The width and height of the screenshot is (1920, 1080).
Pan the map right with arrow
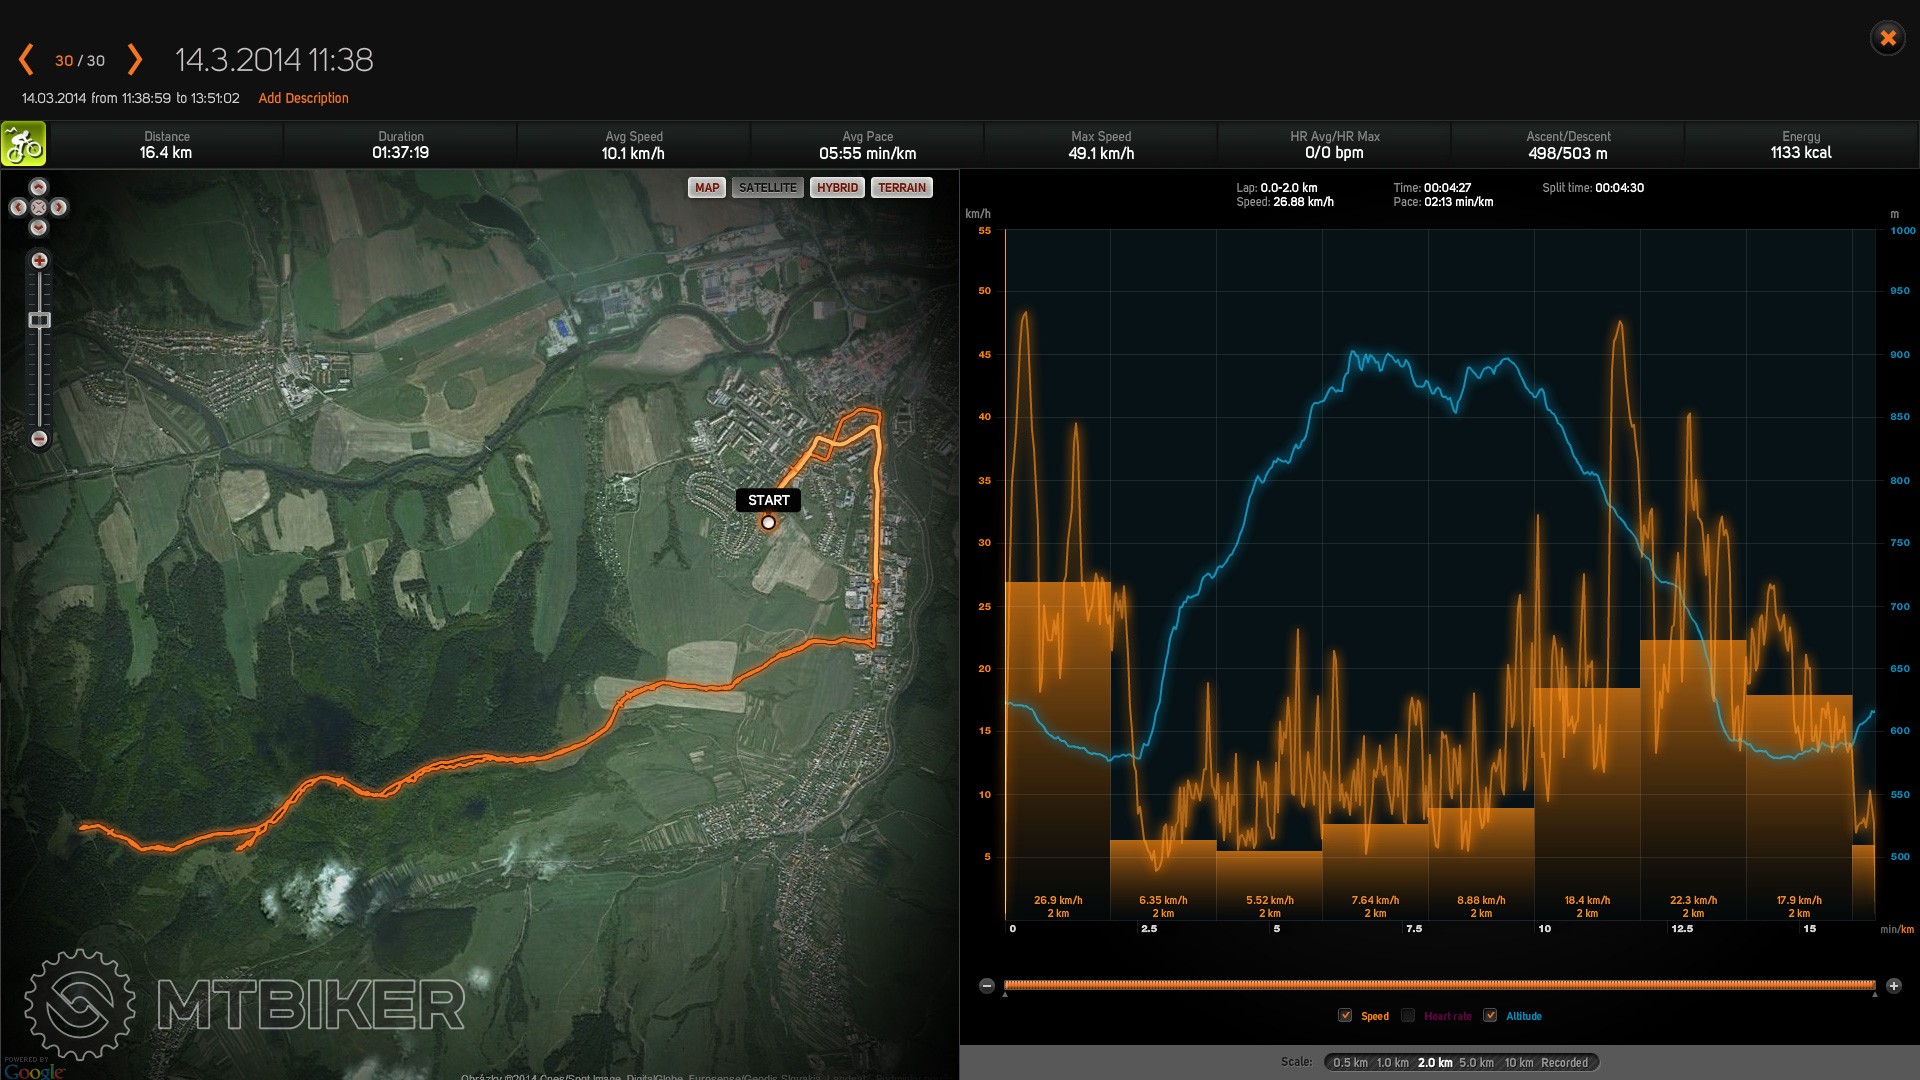(59, 207)
